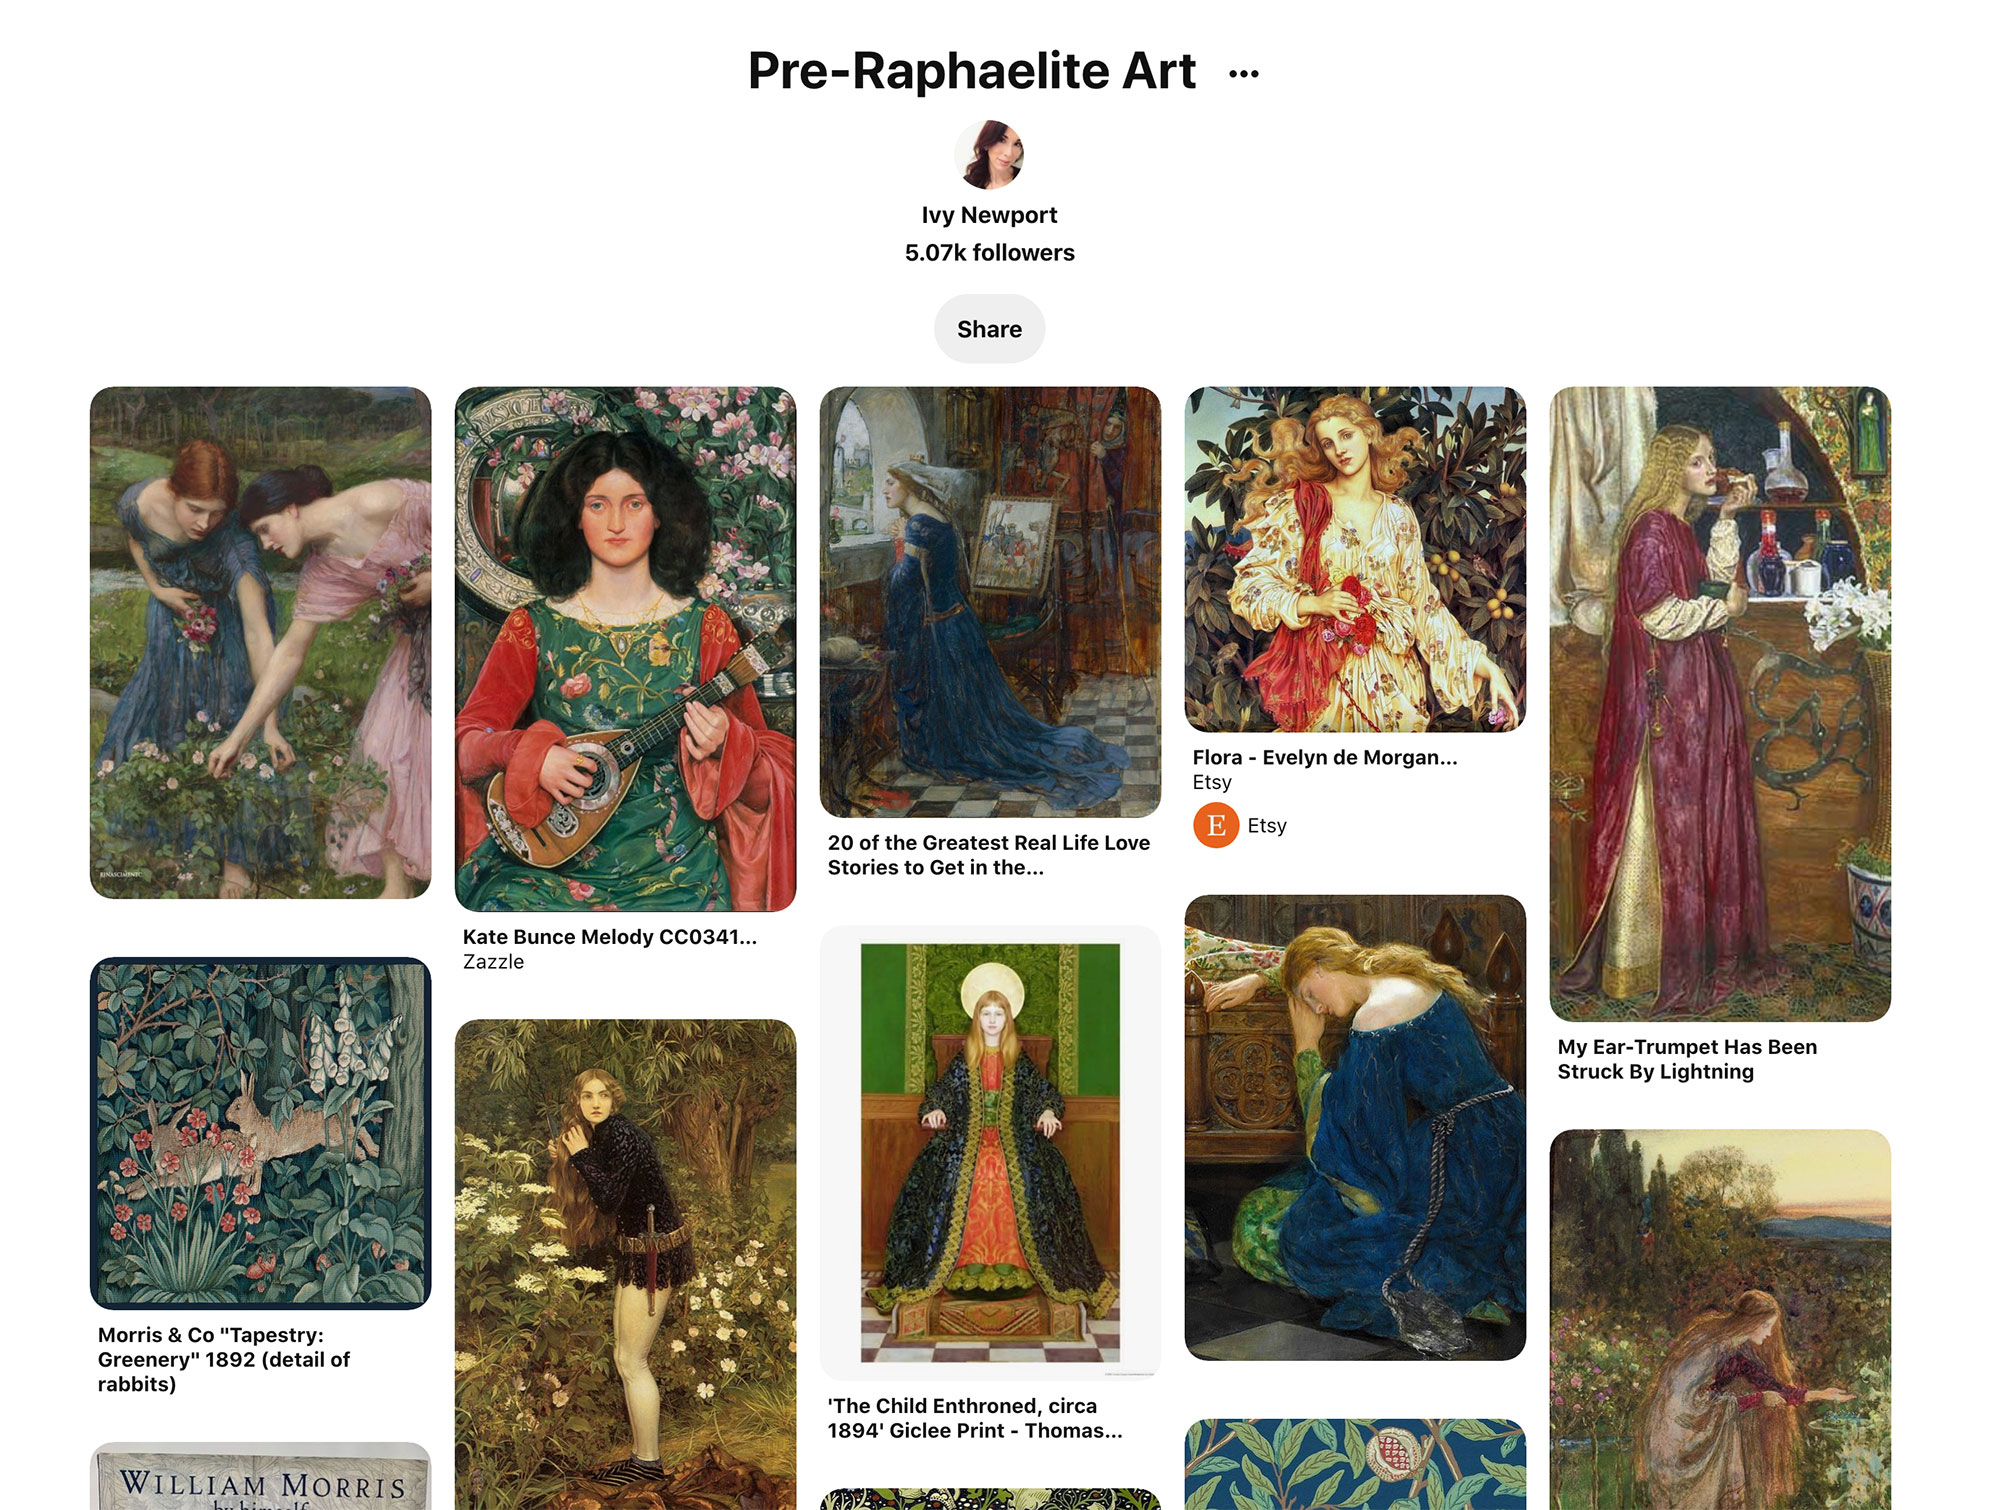Click '20 of the Greatest Real Life Love Stories' title
The width and height of the screenshot is (2000, 1510).
(989, 855)
